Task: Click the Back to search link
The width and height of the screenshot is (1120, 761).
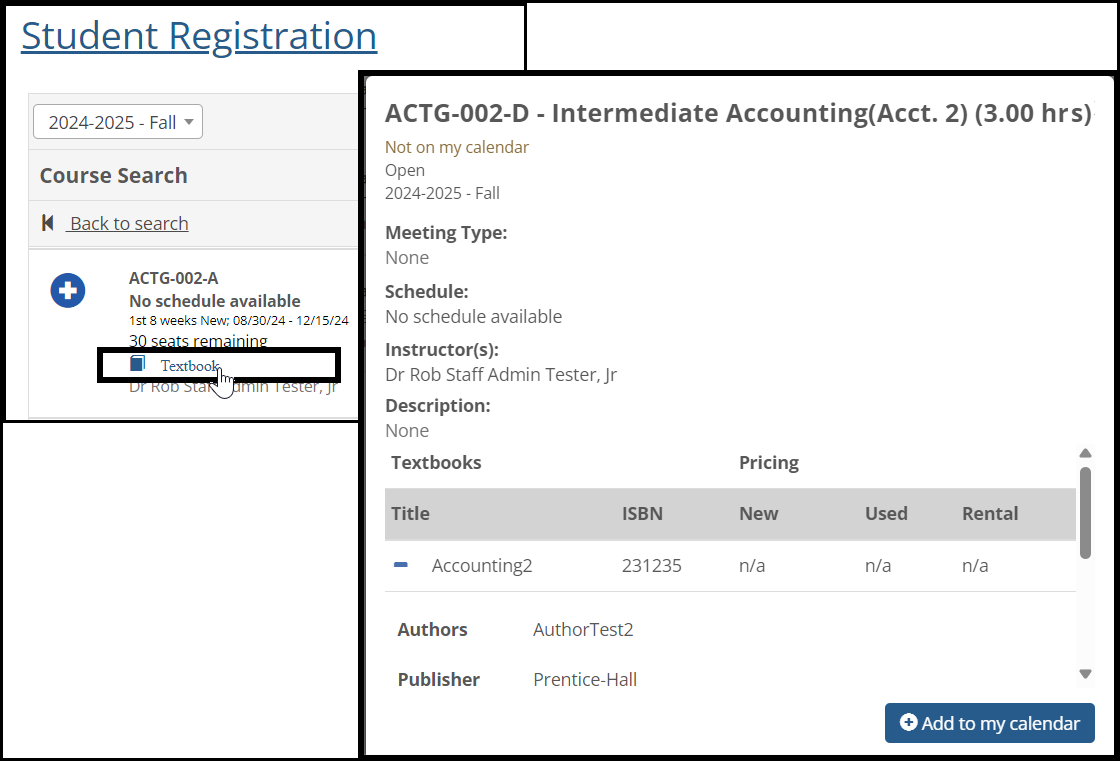Action: tap(128, 223)
